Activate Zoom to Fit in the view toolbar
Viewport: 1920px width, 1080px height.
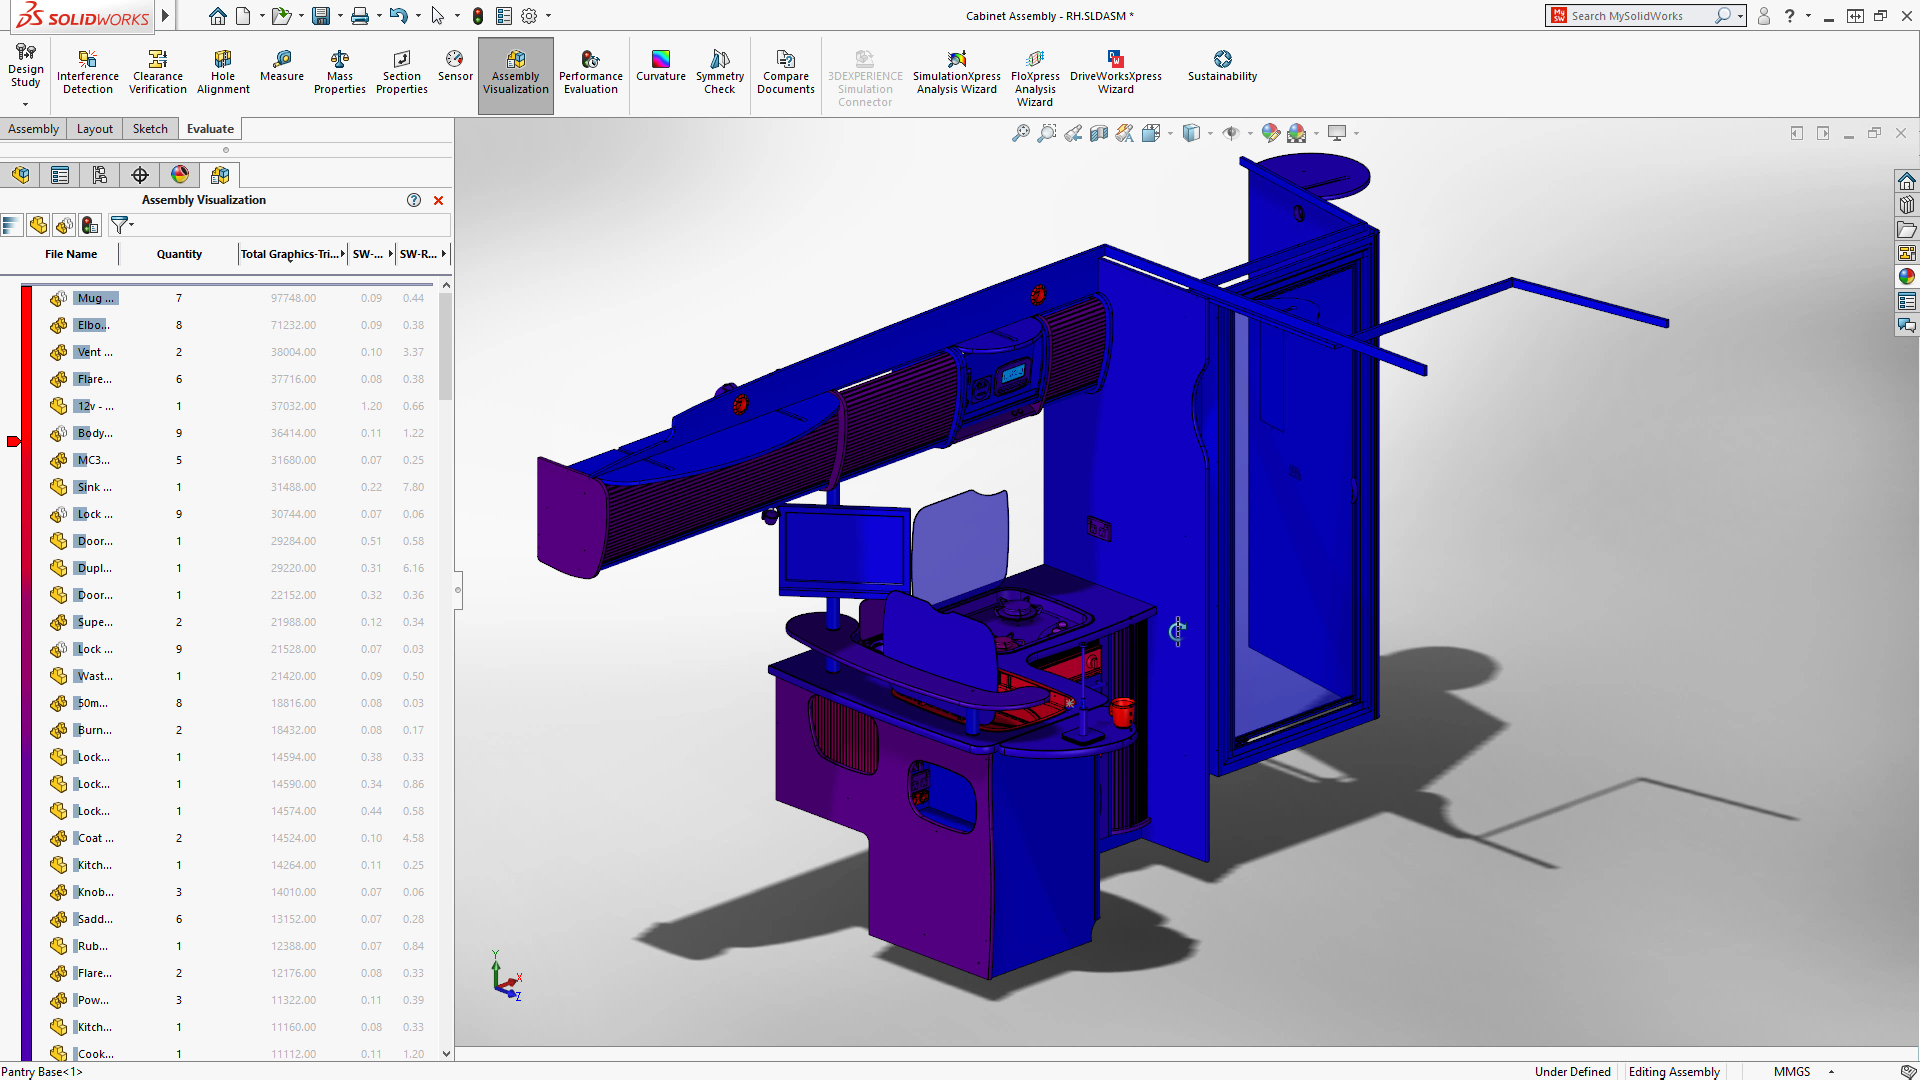click(x=1021, y=133)
